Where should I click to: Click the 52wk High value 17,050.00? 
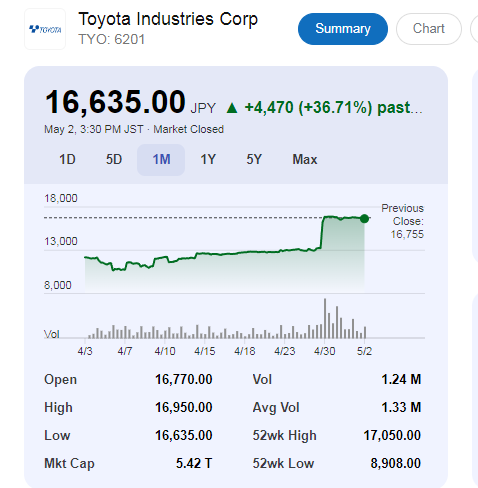tap(392, 435)
